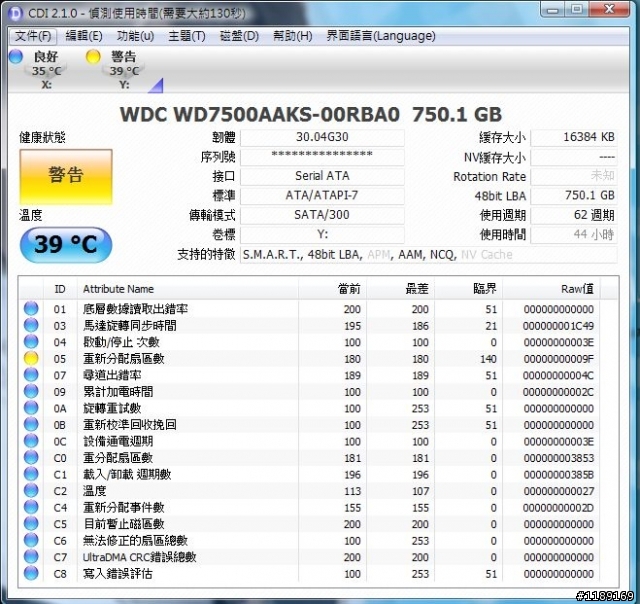Click the ATA/ATAPI-7 standard field
Viewport: 640px width, 604px height.
click(322, 196)
